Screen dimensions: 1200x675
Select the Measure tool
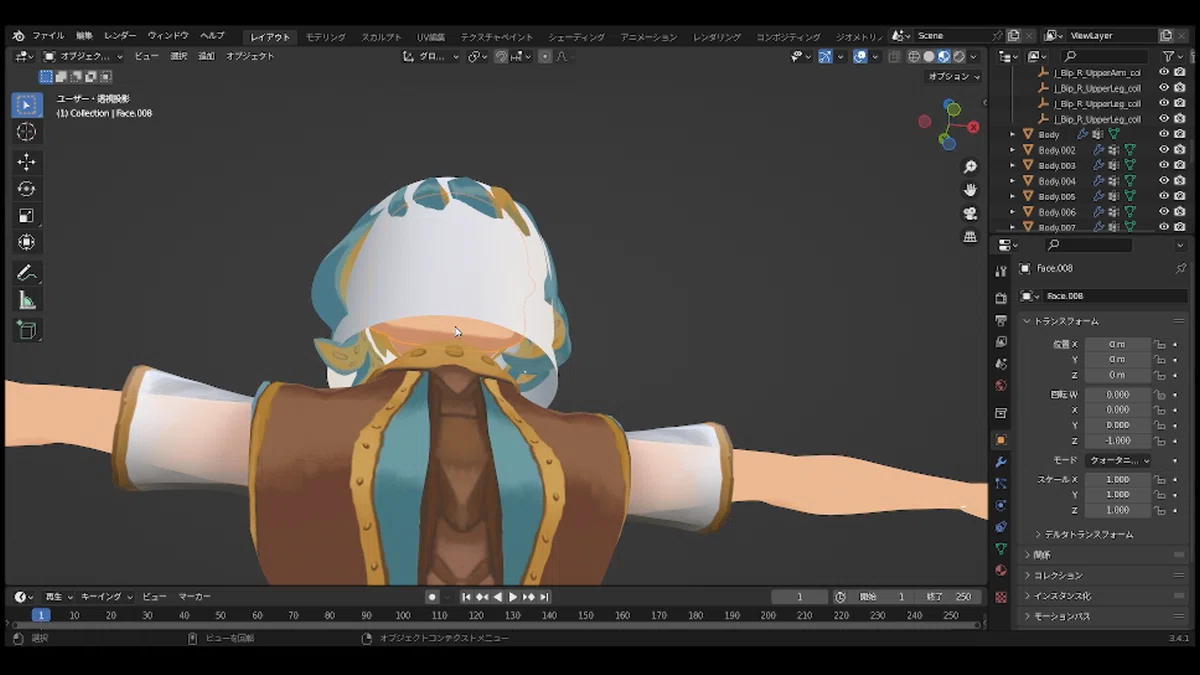pos(27,300)
